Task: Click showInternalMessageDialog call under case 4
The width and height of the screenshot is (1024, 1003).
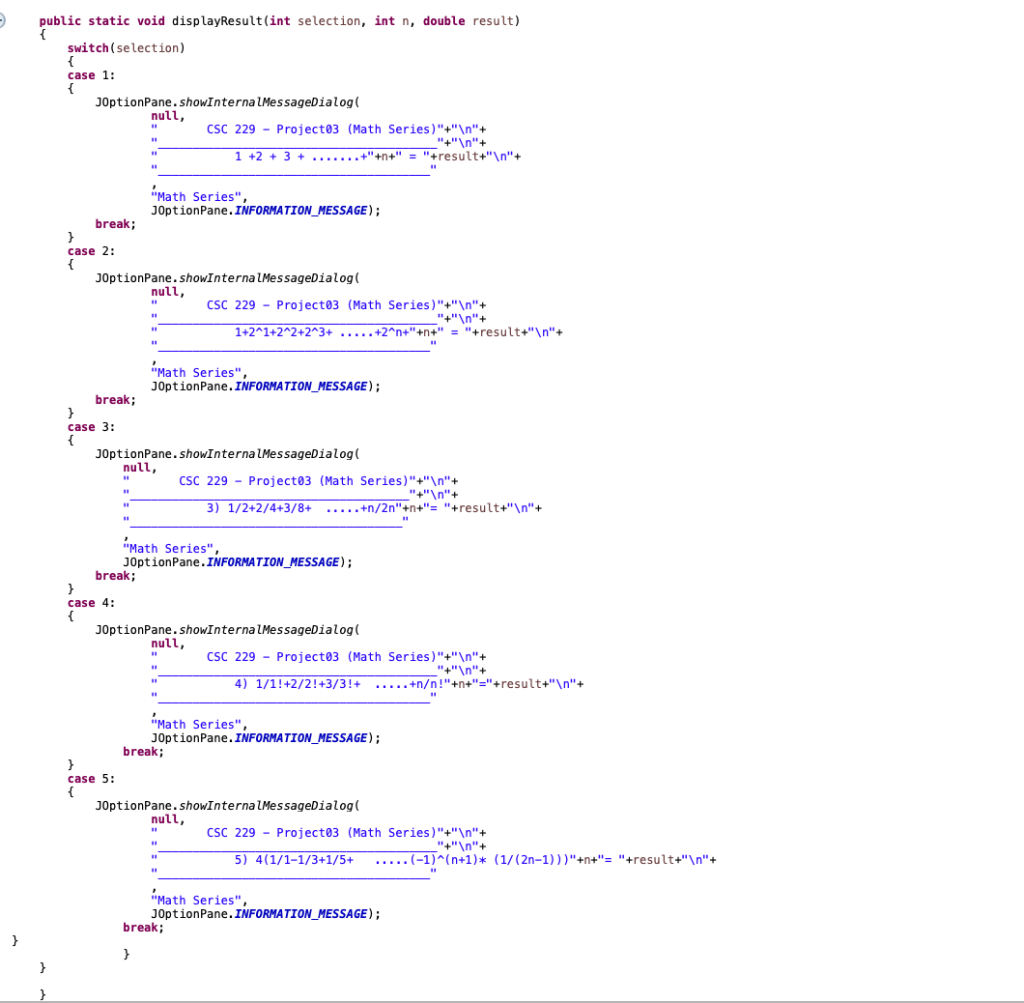Action: tap(266, 630)
